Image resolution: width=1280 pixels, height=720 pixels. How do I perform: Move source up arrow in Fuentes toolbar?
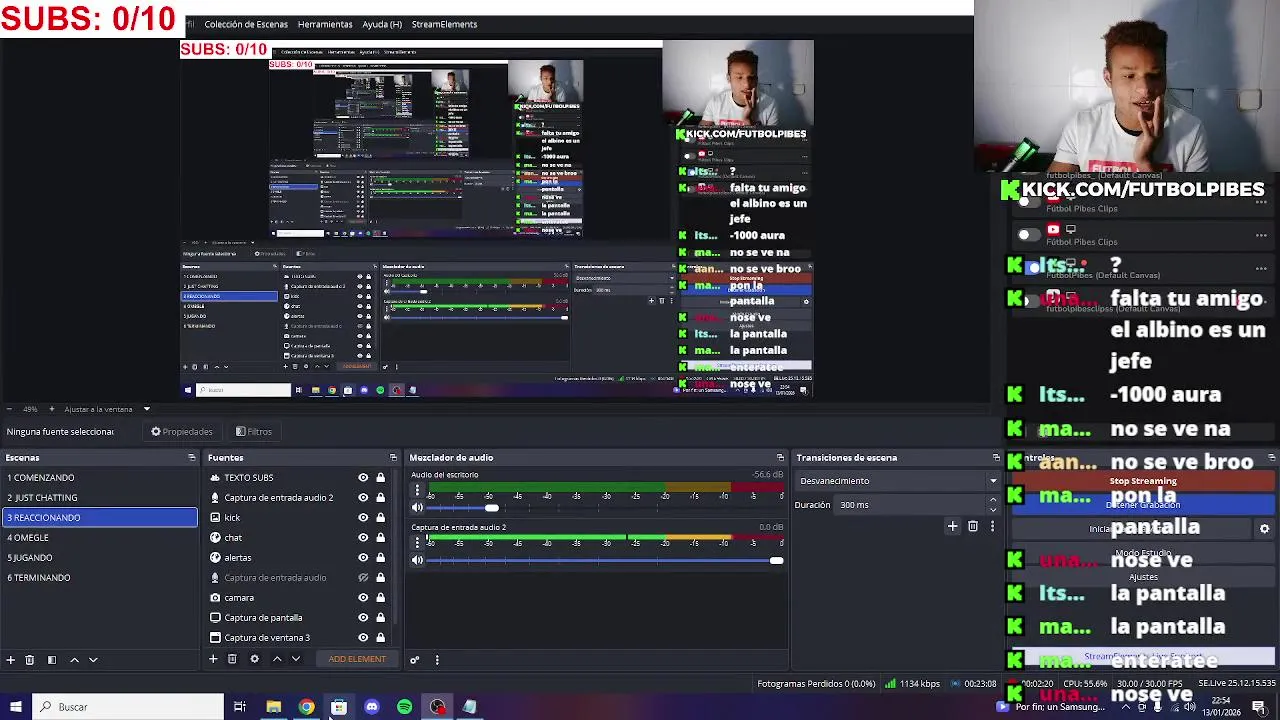277,659
